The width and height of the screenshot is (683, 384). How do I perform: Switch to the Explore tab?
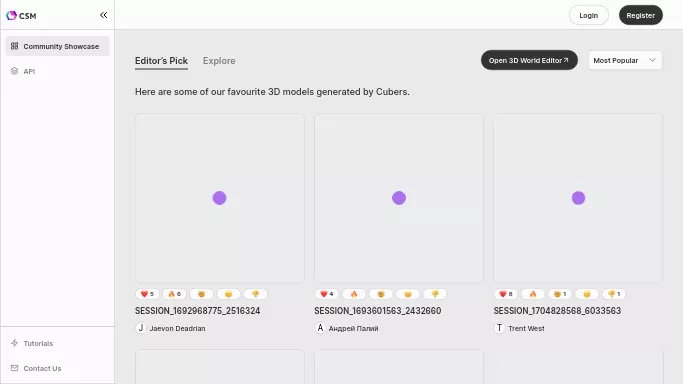click(x=219, y=61)
